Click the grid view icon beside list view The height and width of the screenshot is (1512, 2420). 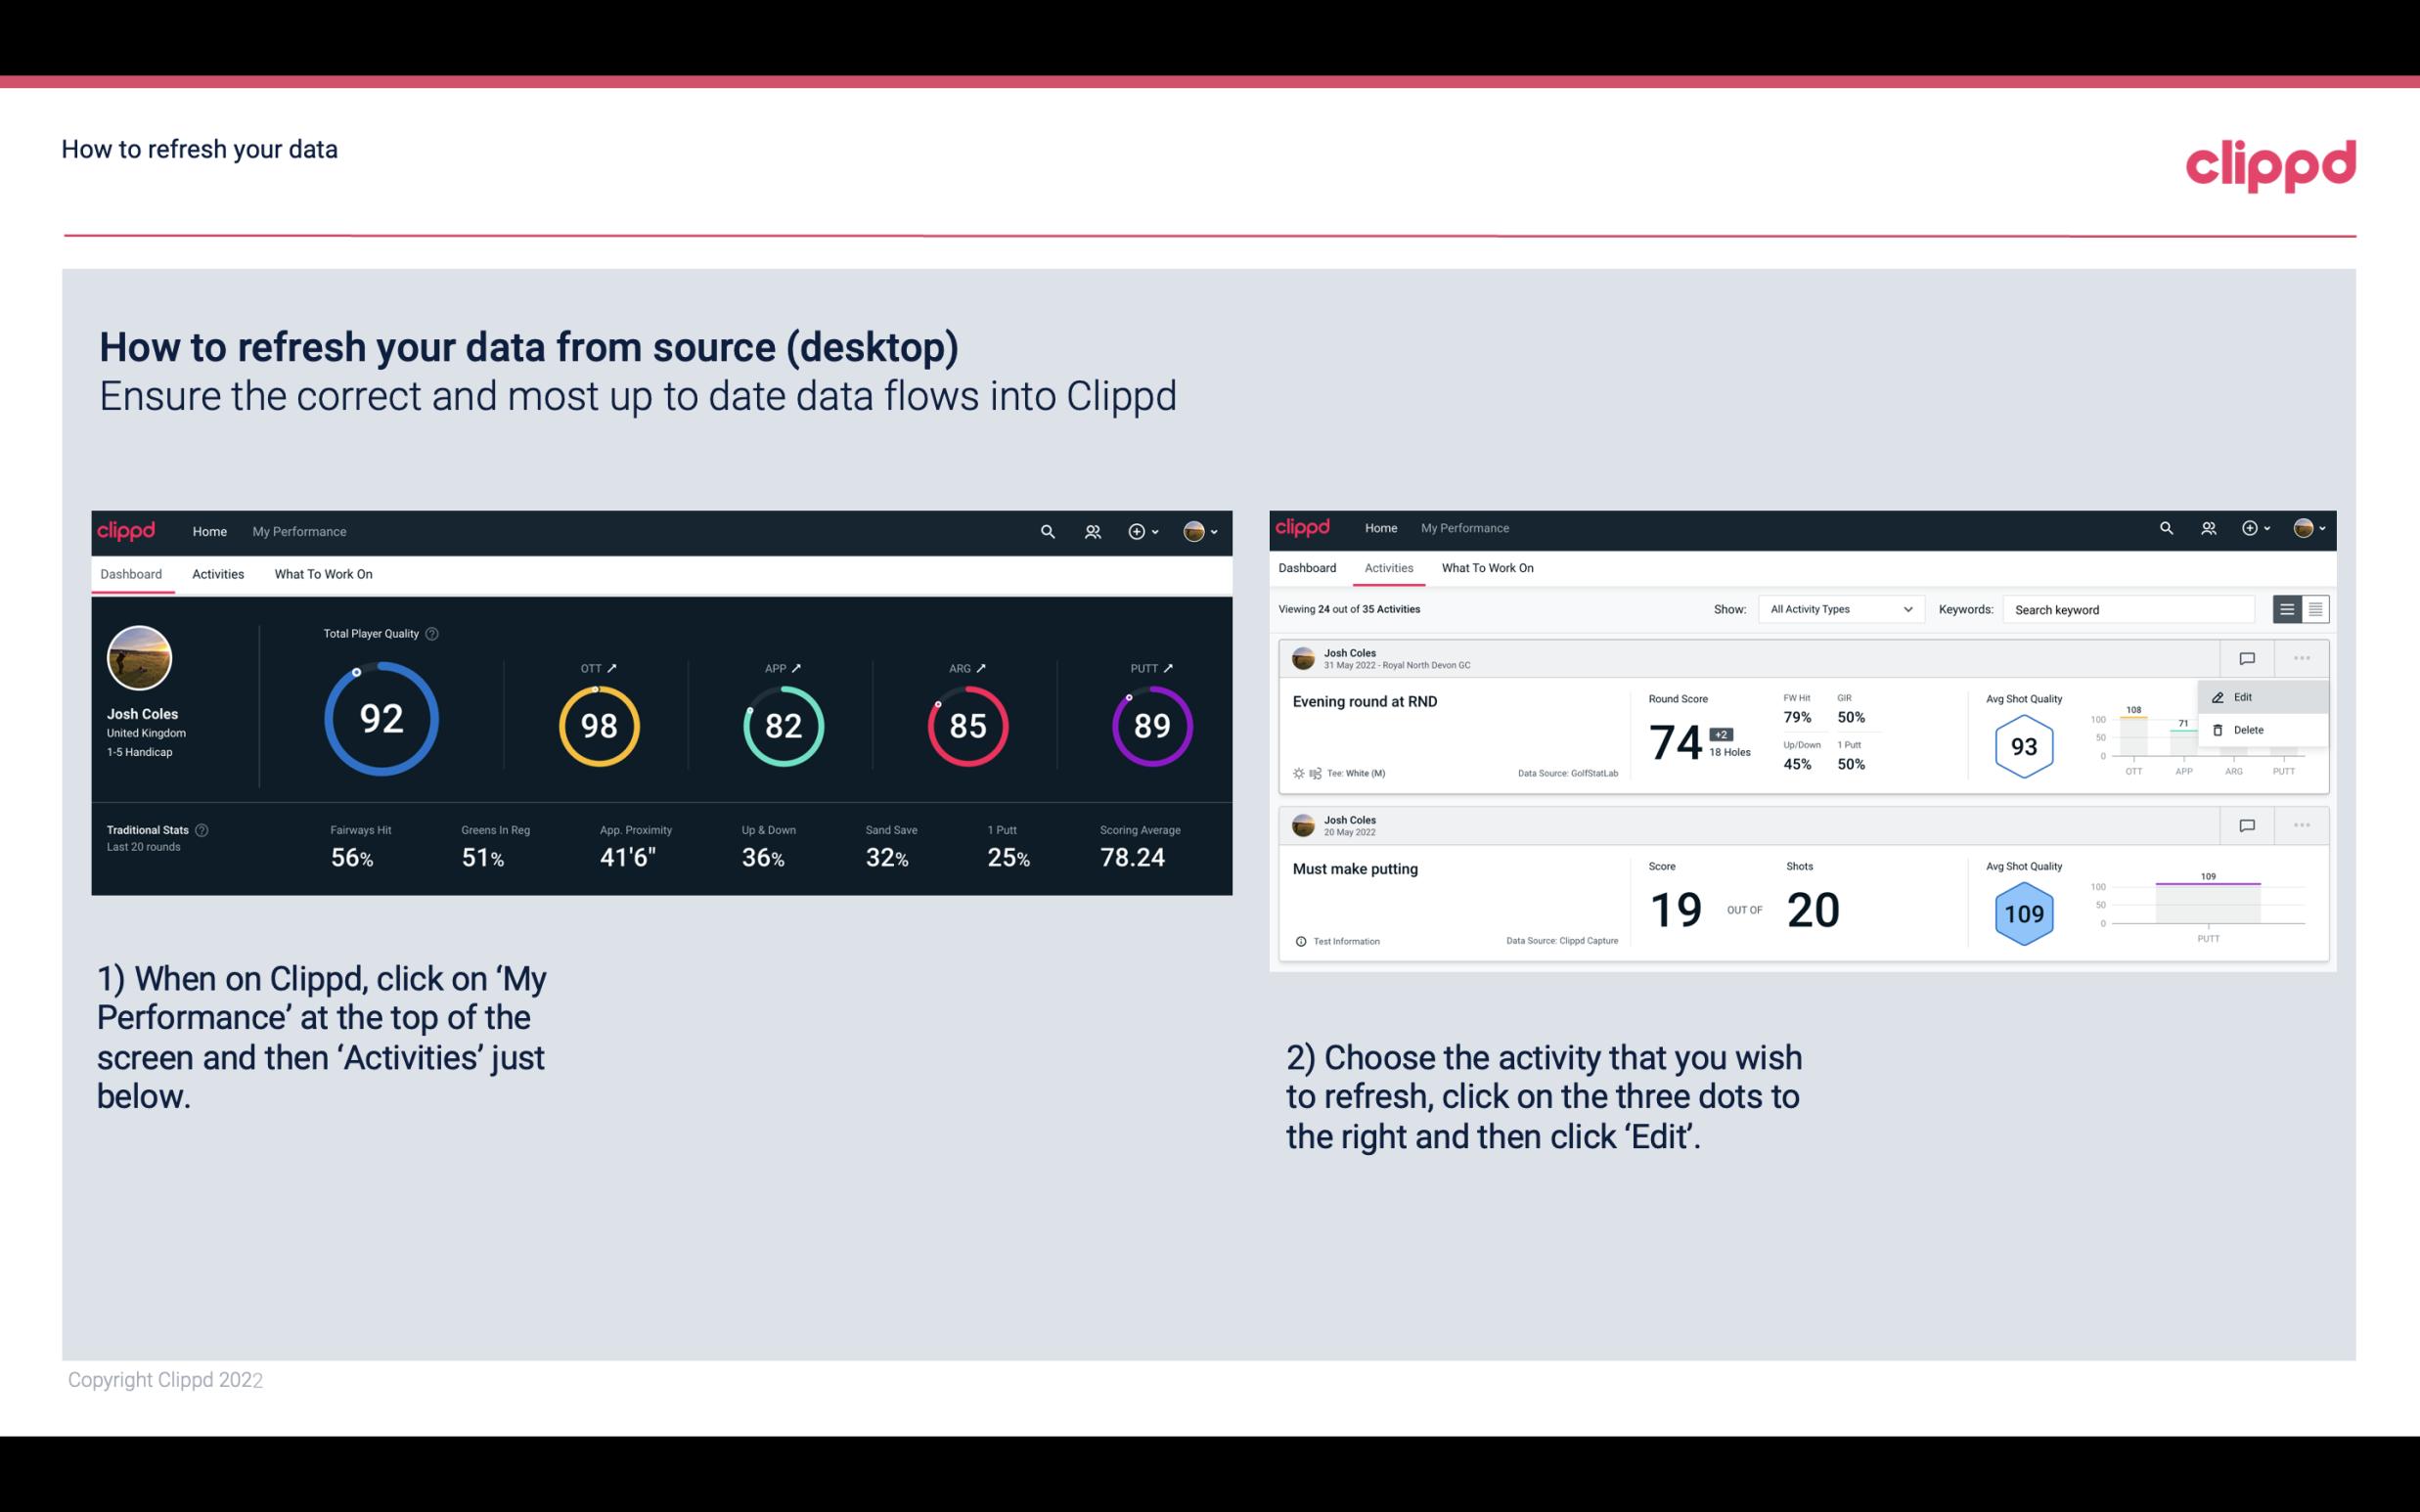[x=2315, y=609]
